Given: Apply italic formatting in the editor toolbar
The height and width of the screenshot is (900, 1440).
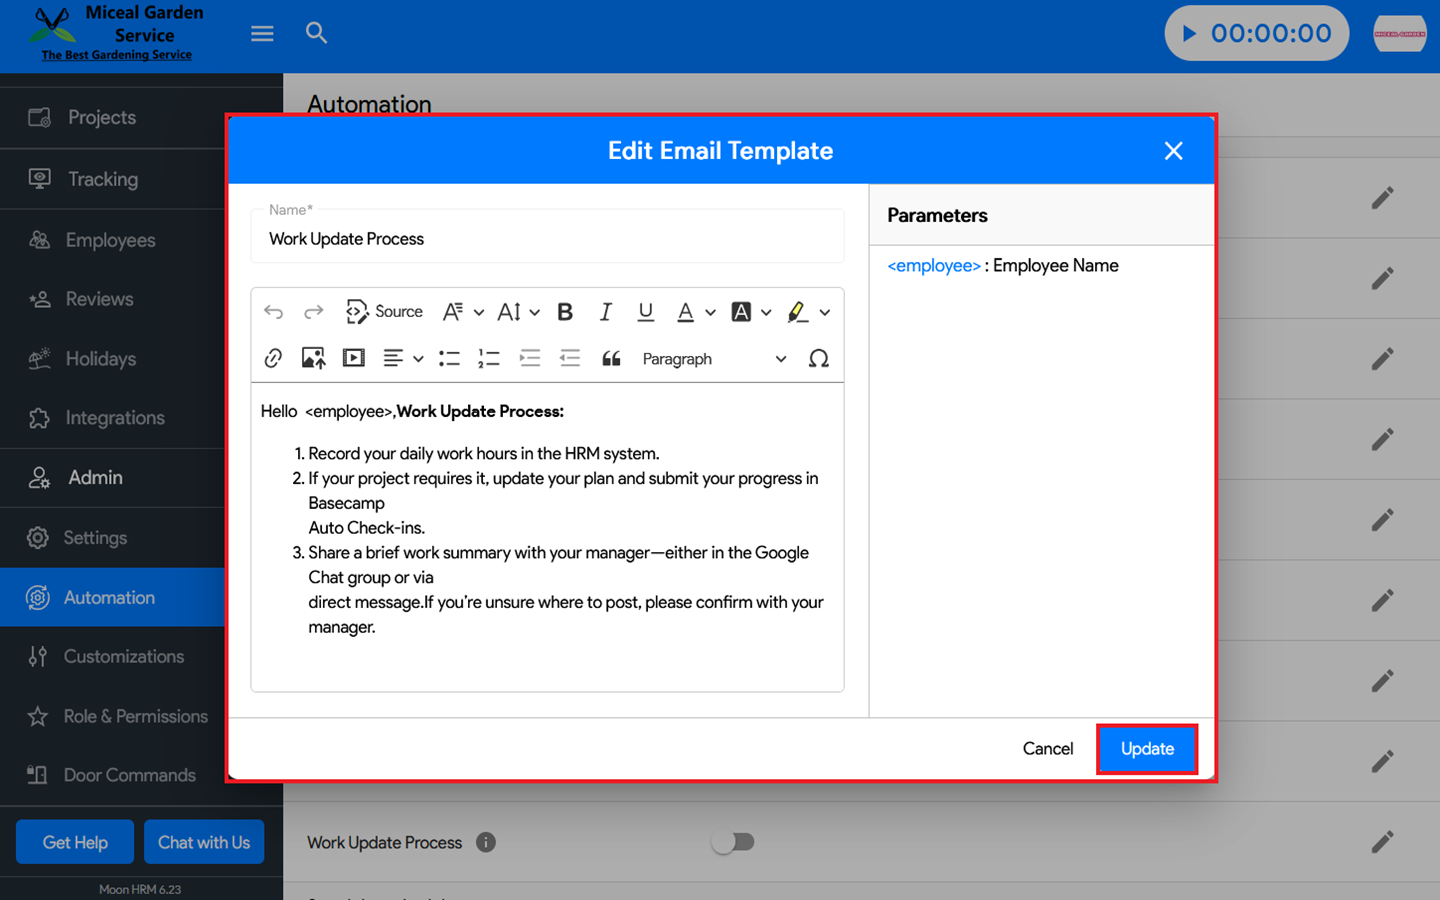Looking at the screenshot, I should point(605,312).
